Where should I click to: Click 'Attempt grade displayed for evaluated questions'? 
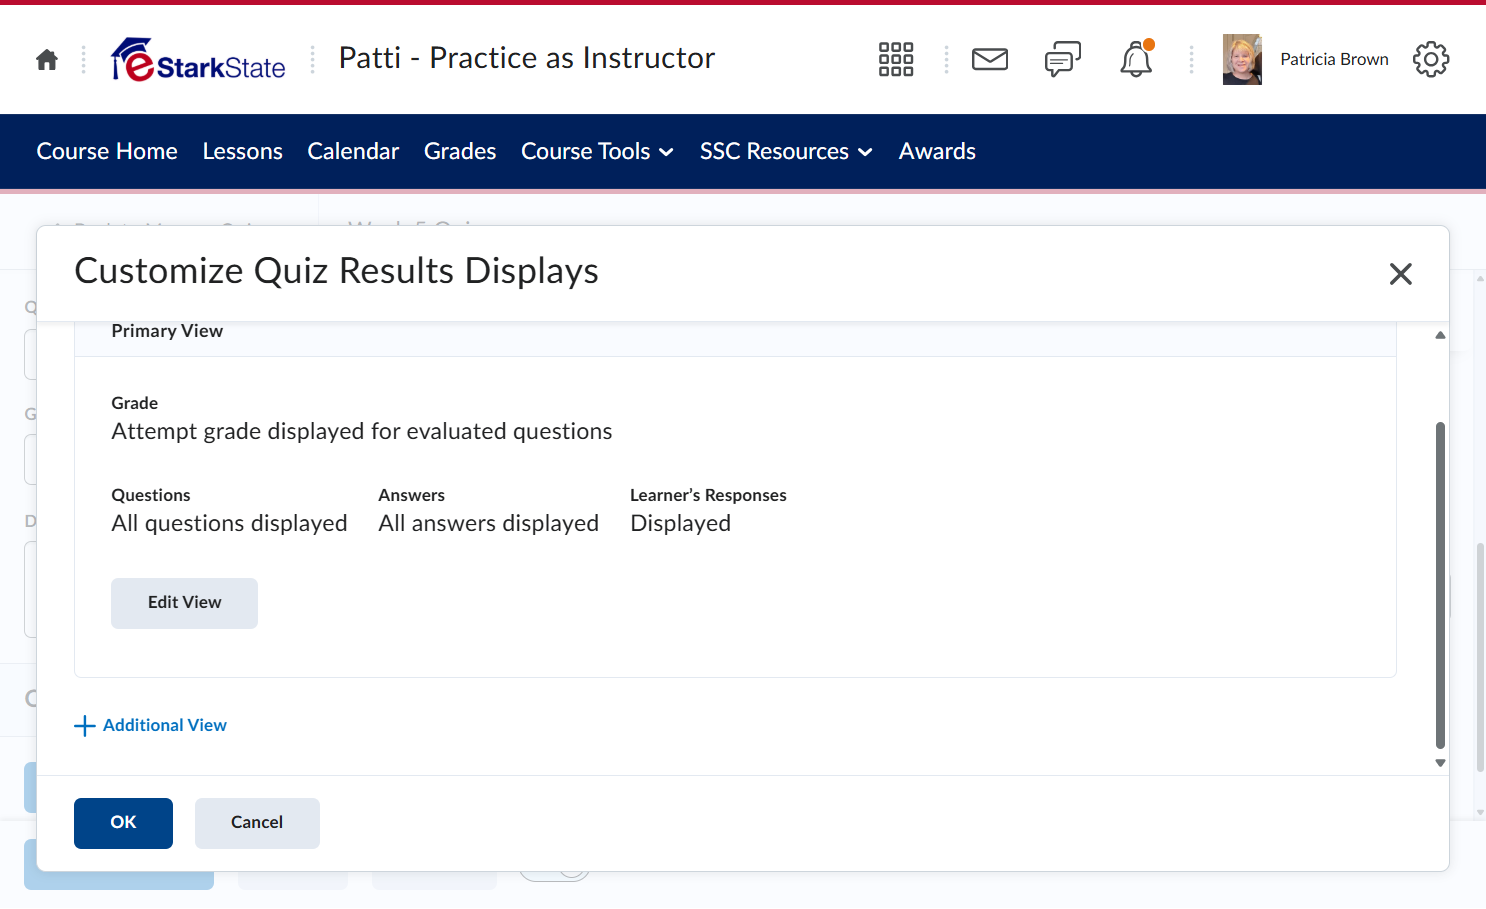click(x=362, y=431)
